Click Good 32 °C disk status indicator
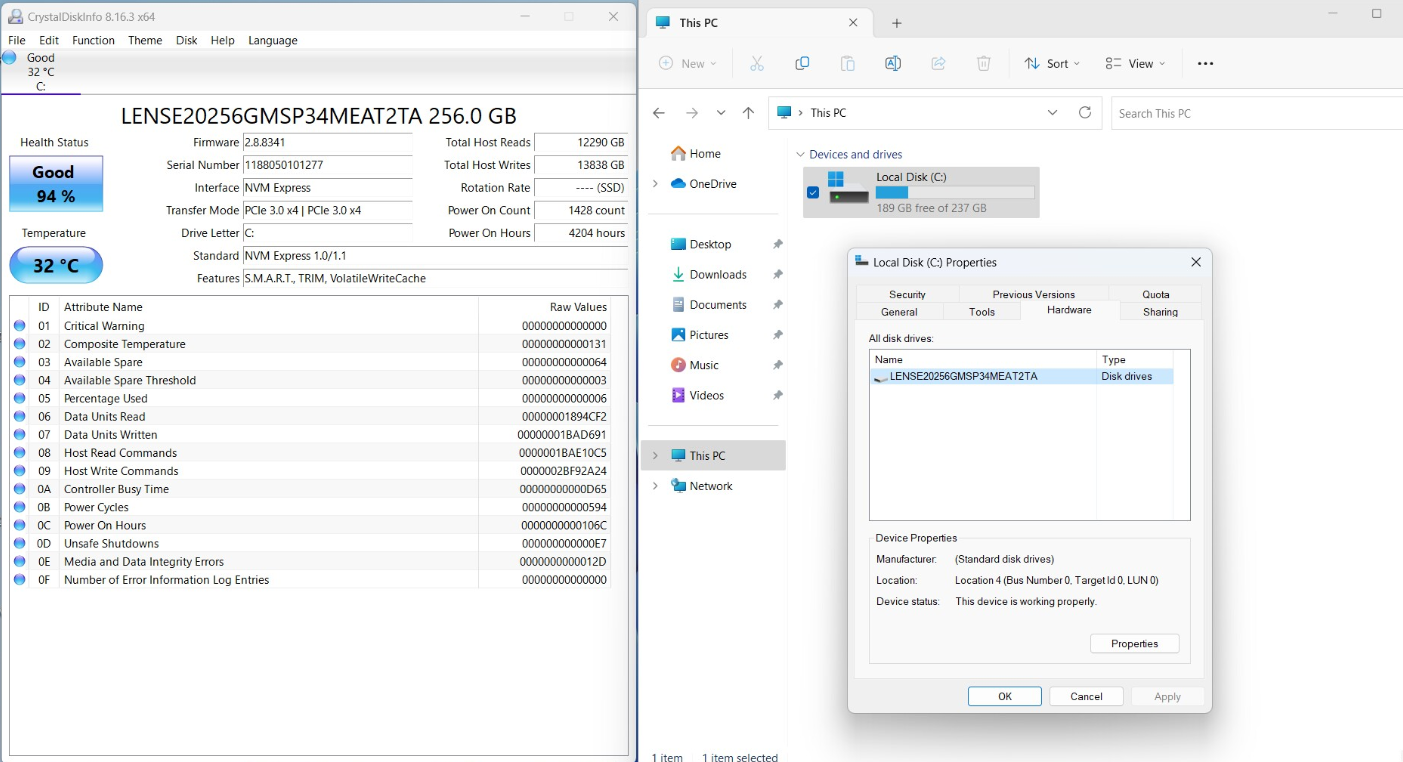 (x=40, y=72)
